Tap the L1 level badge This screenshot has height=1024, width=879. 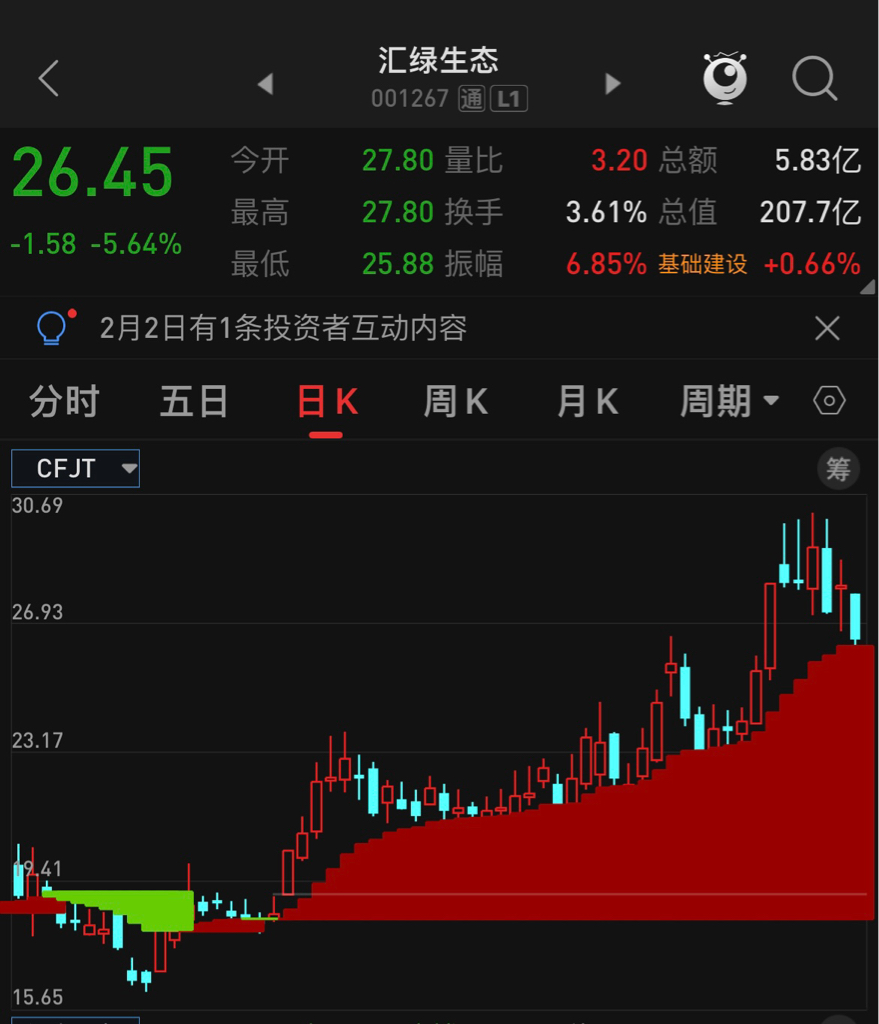point(509,99)
